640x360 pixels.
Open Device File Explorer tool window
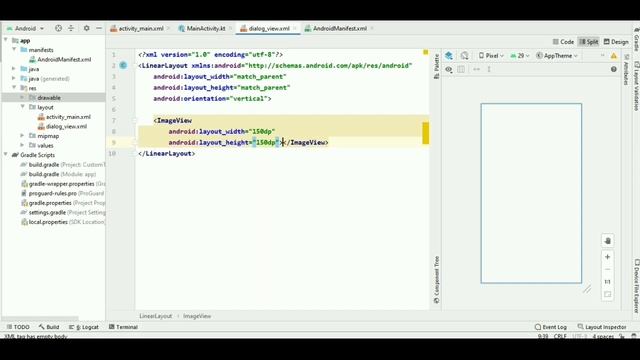tap(636, 287)
